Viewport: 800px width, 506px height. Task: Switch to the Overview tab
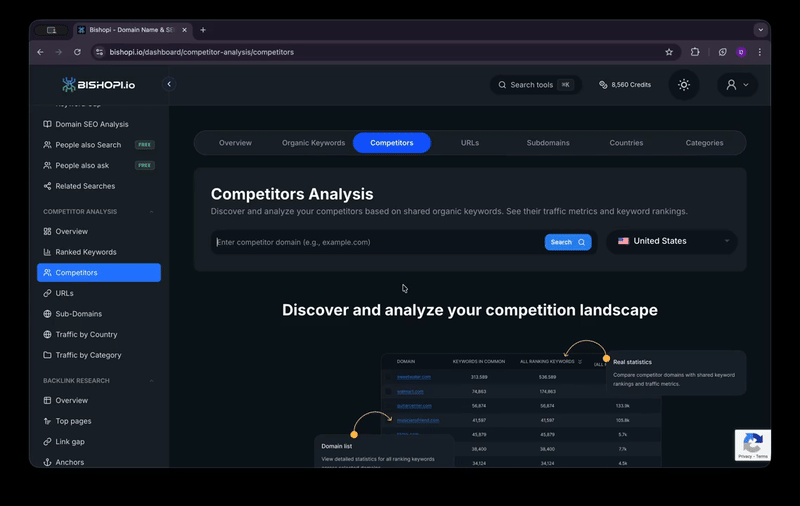click(x=235, y=143)
